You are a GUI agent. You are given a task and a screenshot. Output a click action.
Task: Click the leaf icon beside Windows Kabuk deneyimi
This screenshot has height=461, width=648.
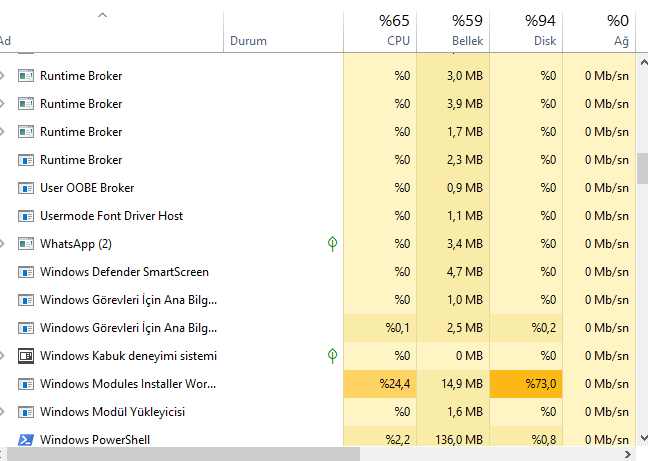[332, 355]
